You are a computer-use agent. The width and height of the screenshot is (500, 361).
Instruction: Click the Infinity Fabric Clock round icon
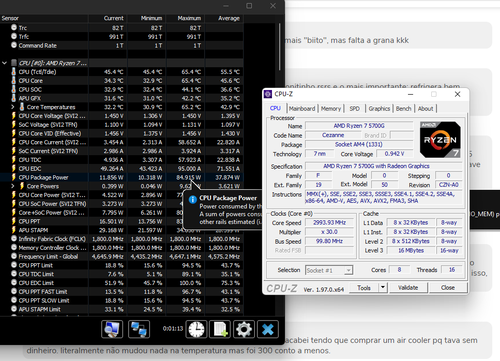[14, 239]
